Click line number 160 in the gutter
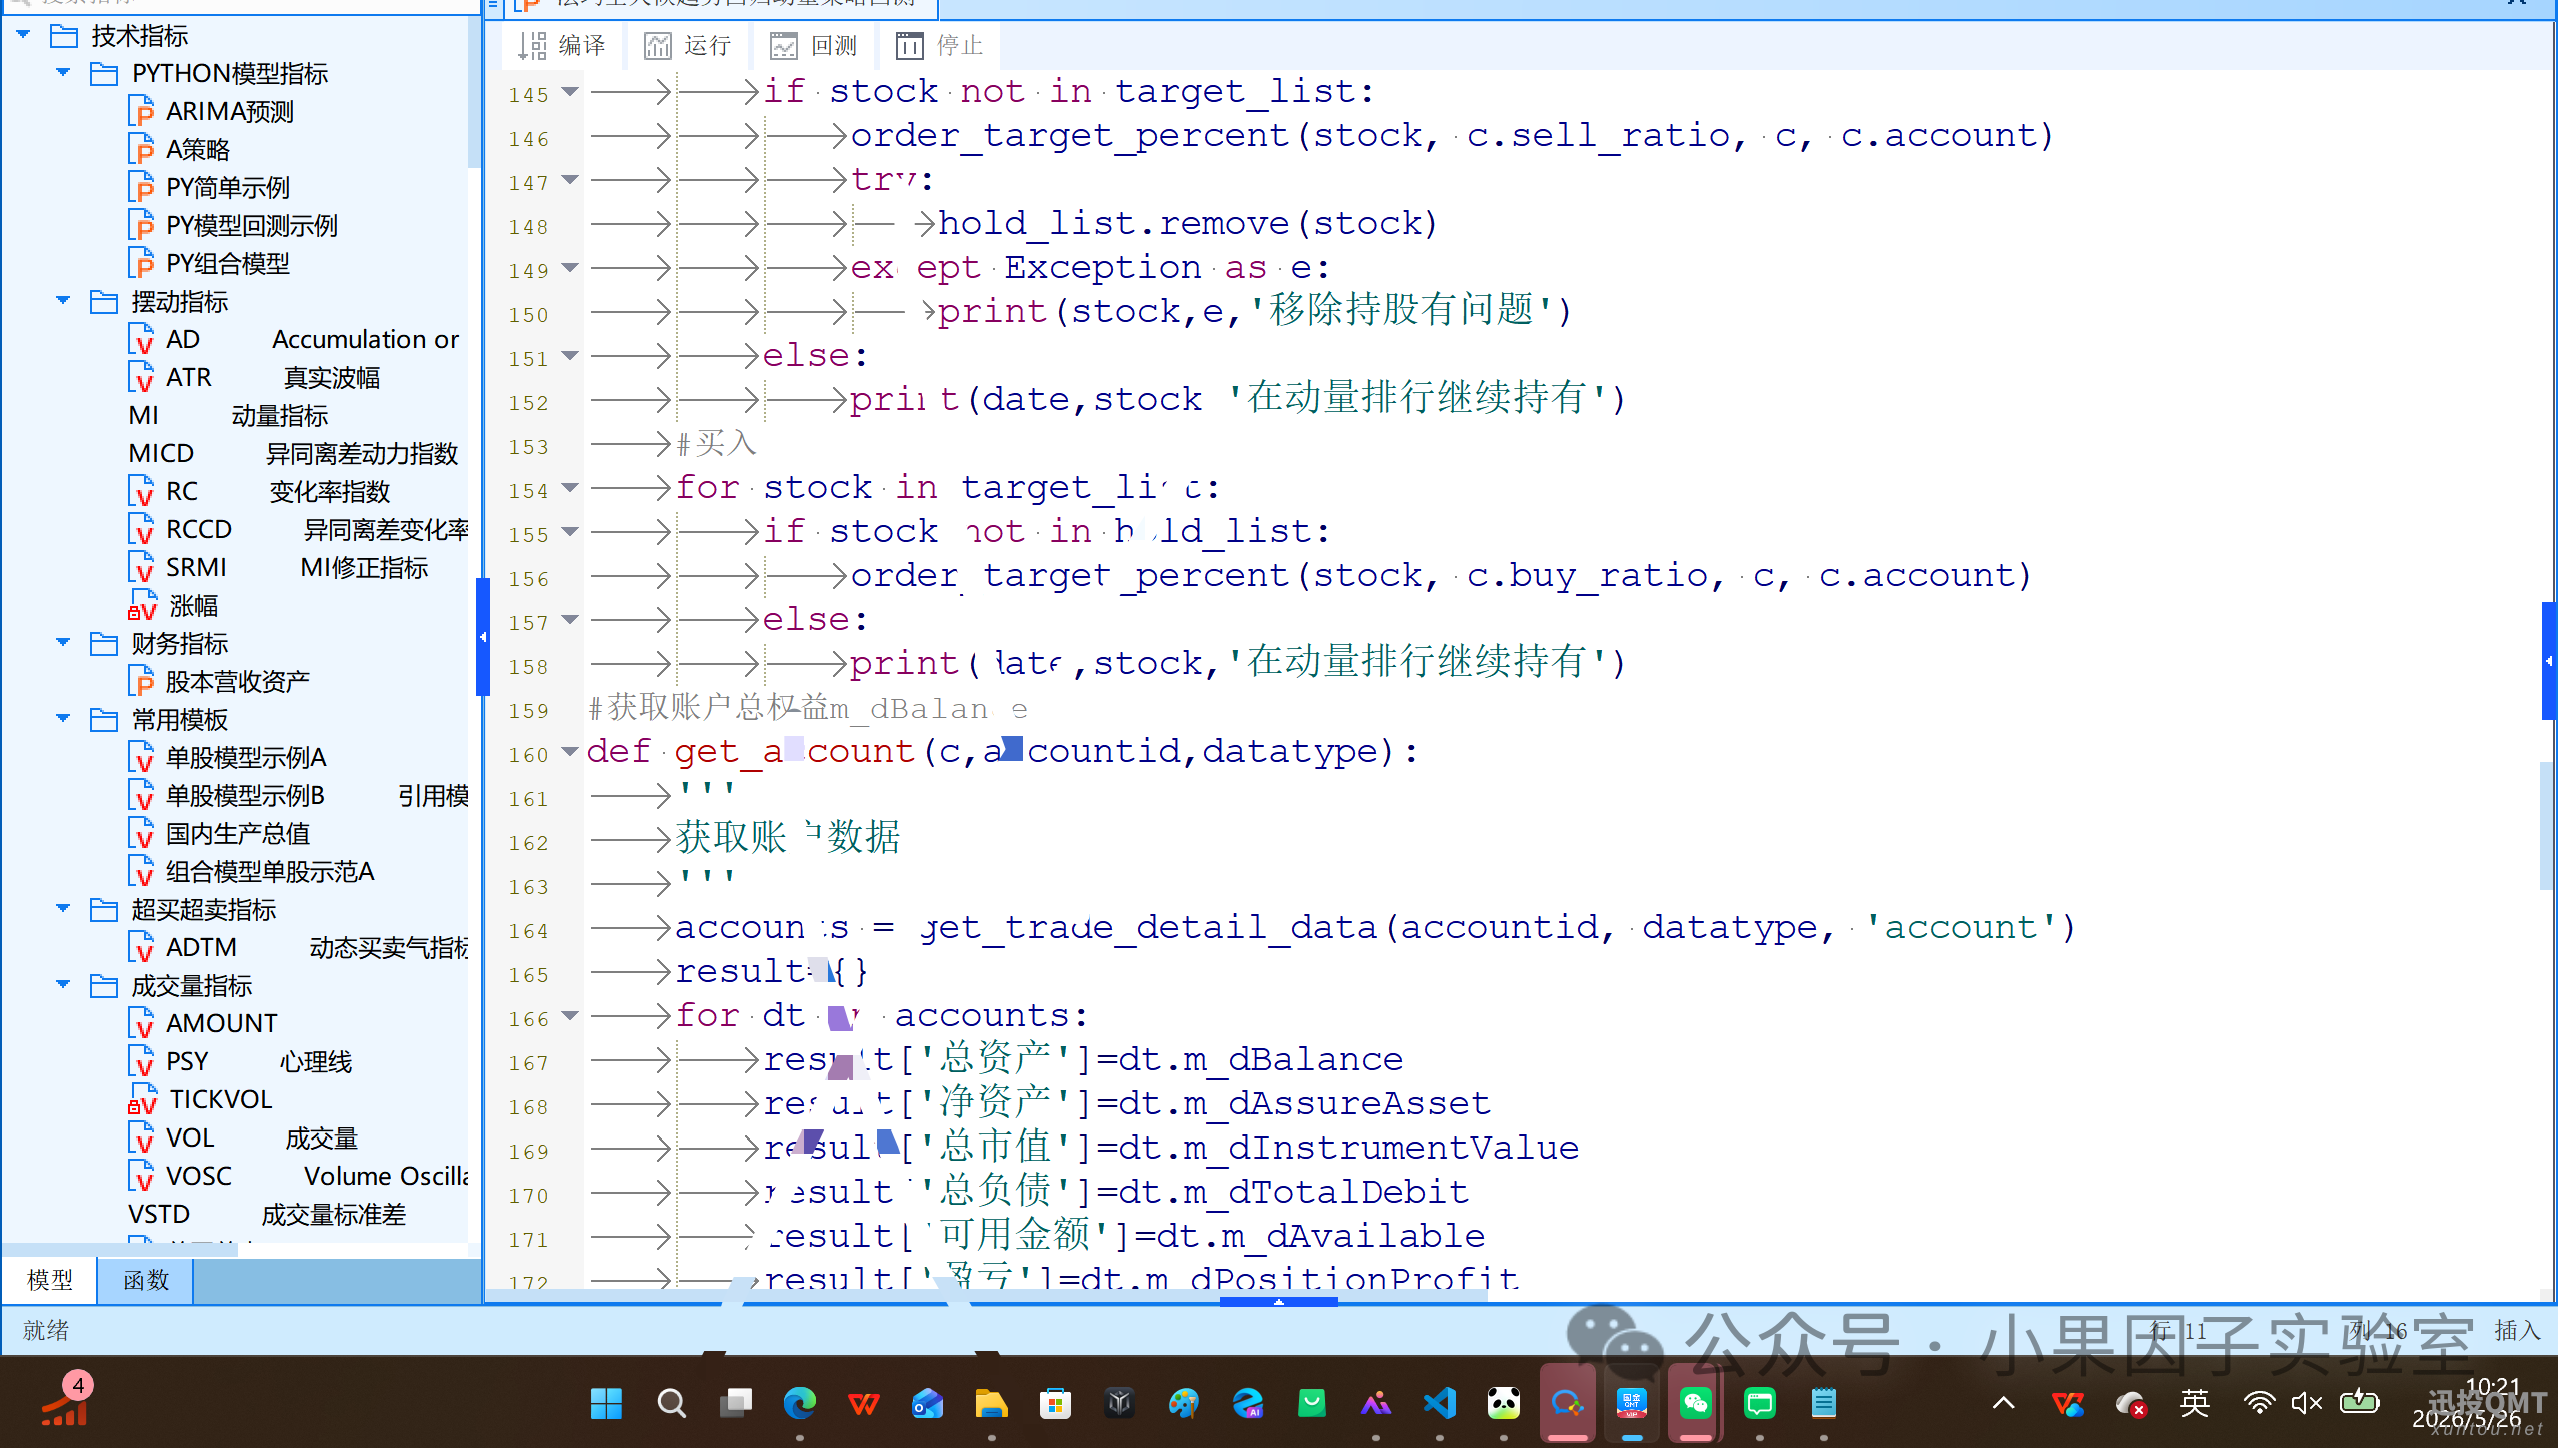The image size is (2558, 1448). click(528, 754)
